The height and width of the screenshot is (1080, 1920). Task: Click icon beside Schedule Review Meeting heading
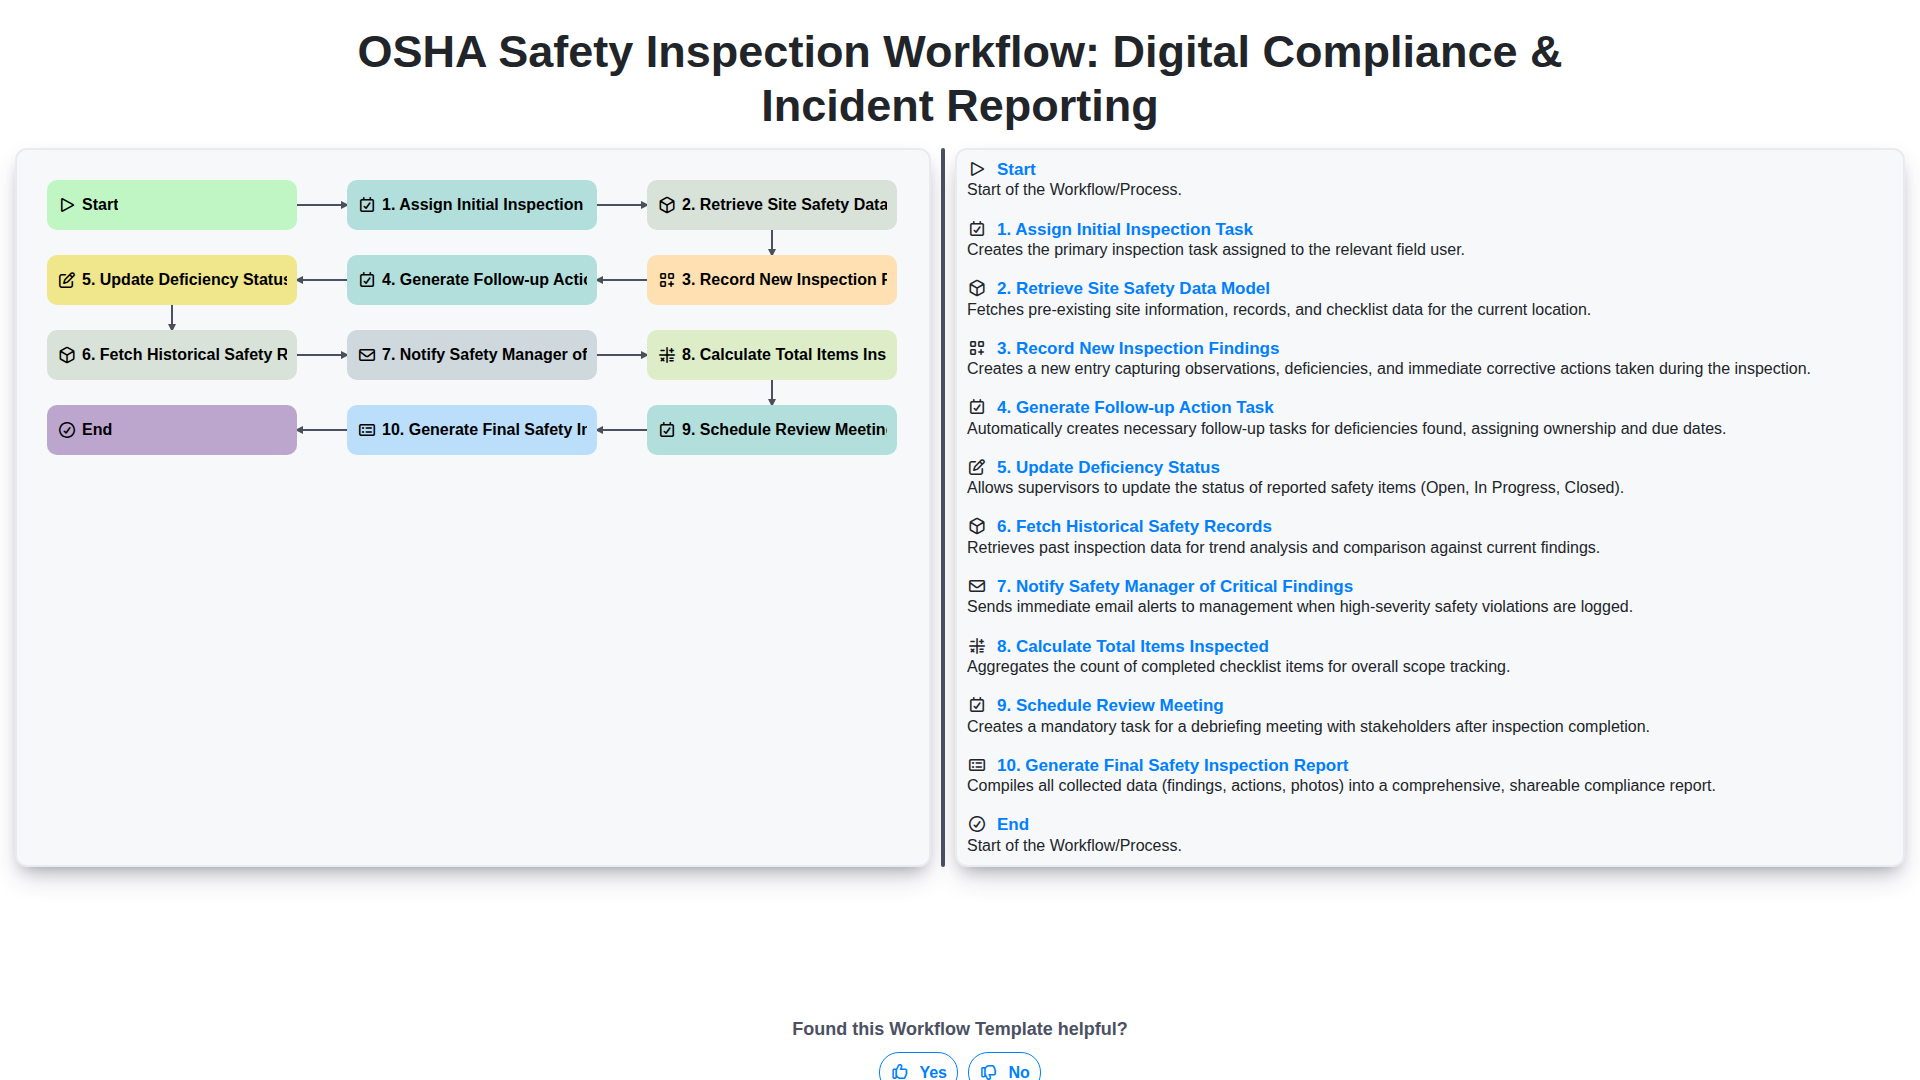(x=977, y=705)
